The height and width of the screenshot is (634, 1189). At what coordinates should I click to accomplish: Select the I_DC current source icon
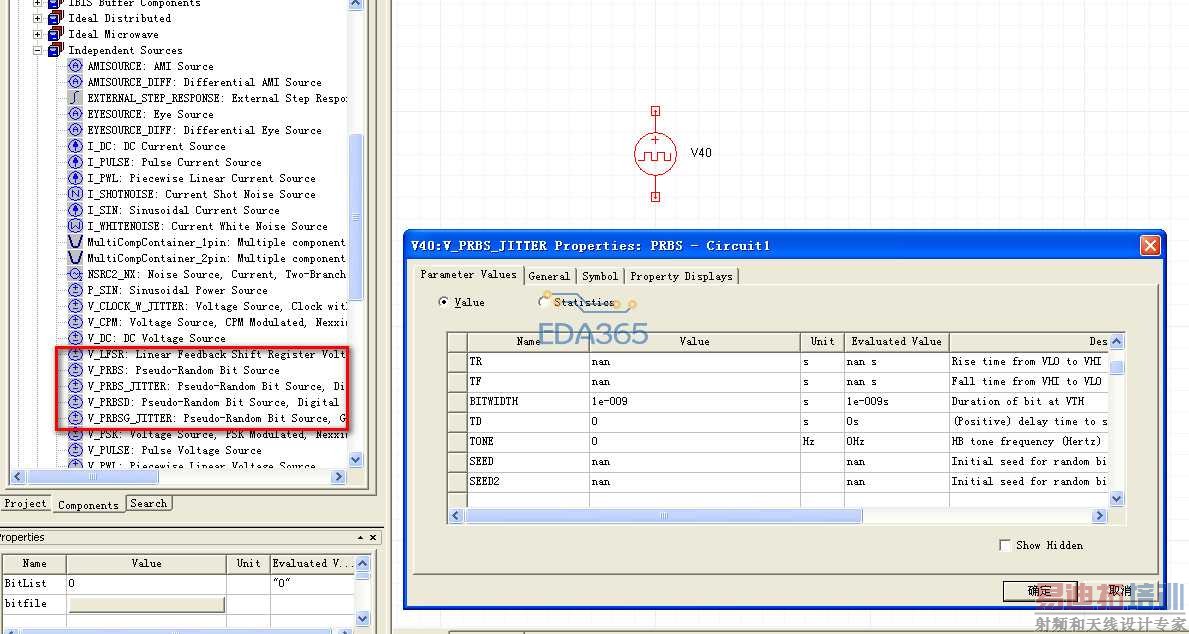click(75, 146)
